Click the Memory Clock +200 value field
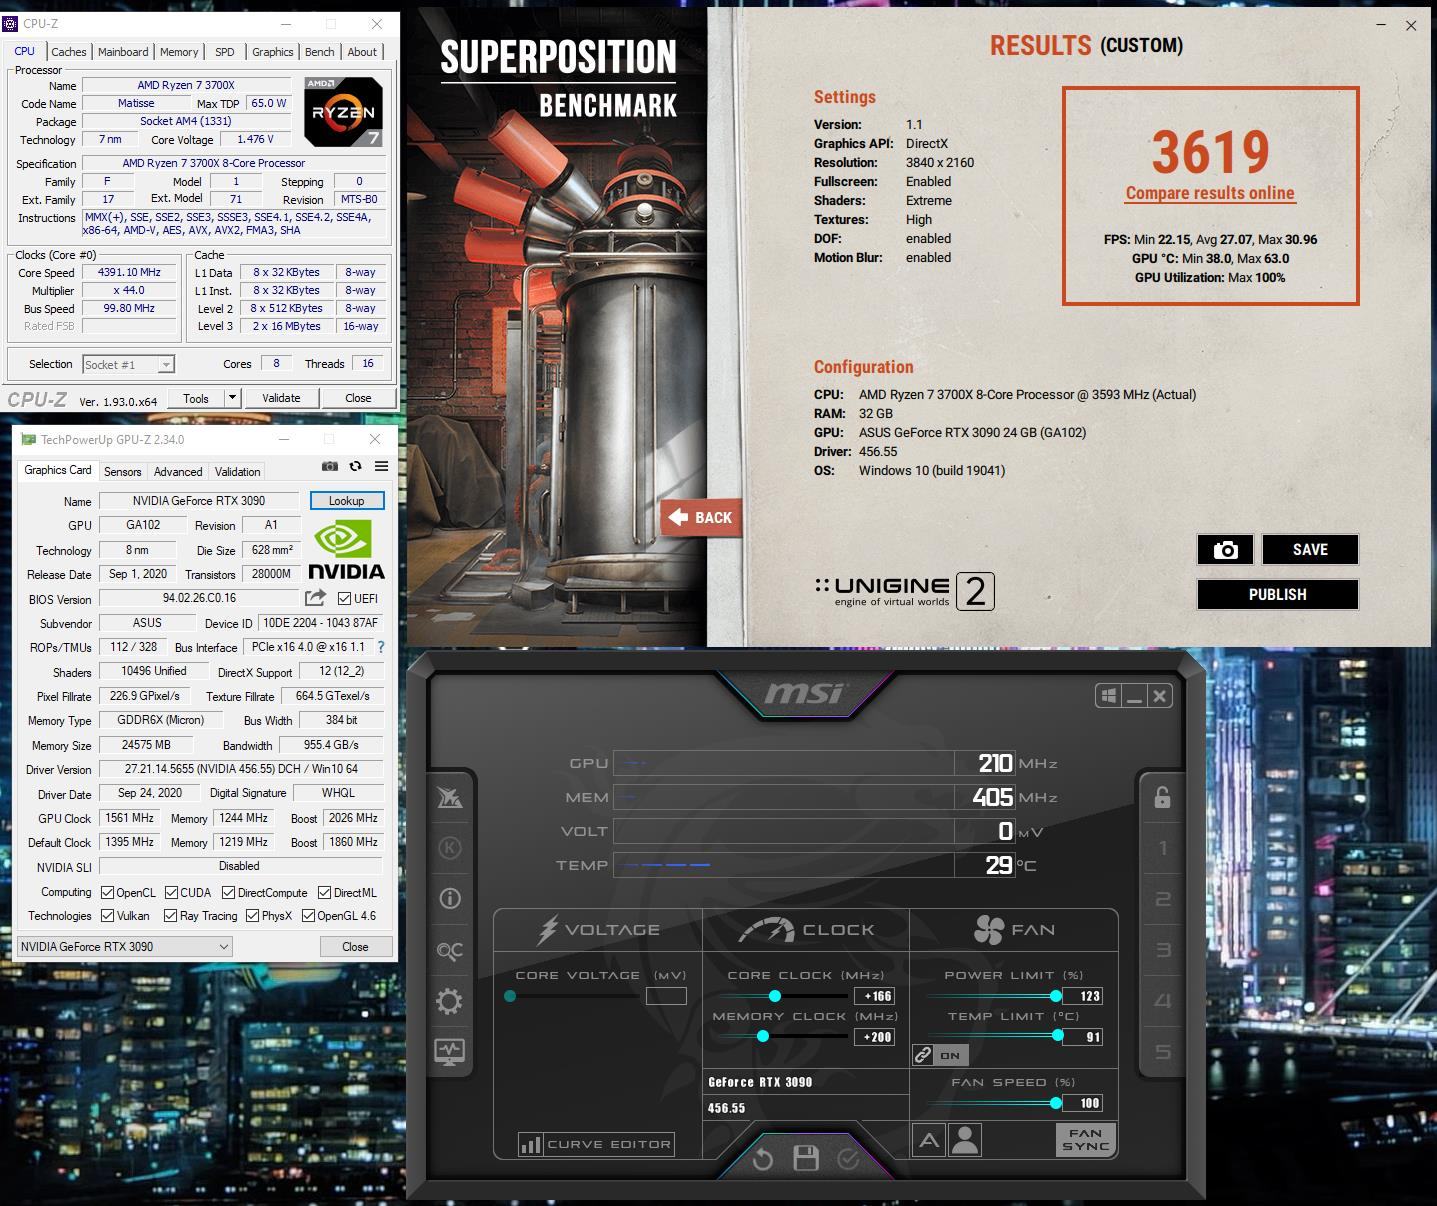The image size is (1437, 1206). [874, 1037]
